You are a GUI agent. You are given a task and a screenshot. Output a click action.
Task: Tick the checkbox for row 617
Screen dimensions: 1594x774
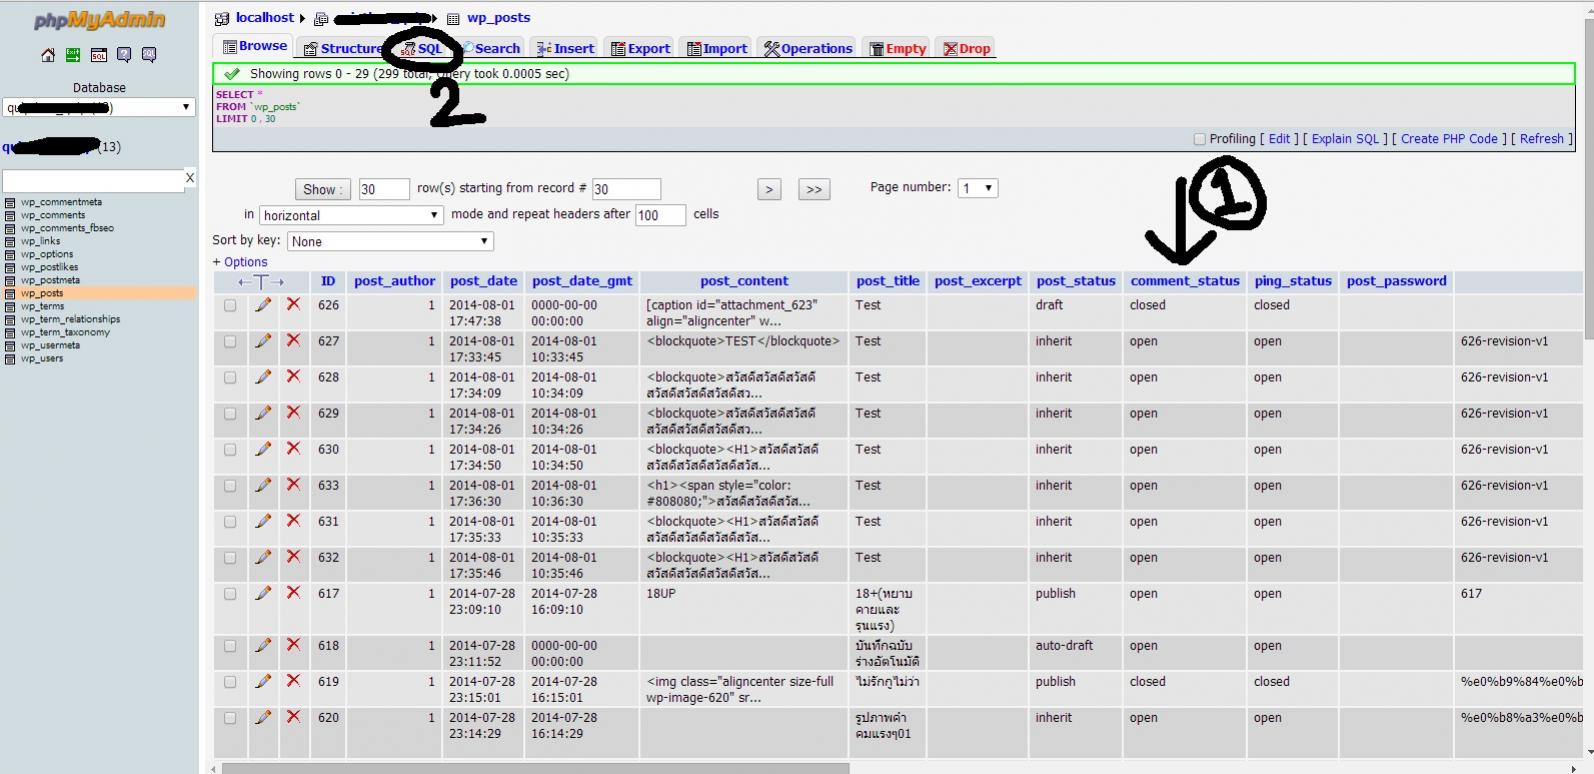point(230,594)
